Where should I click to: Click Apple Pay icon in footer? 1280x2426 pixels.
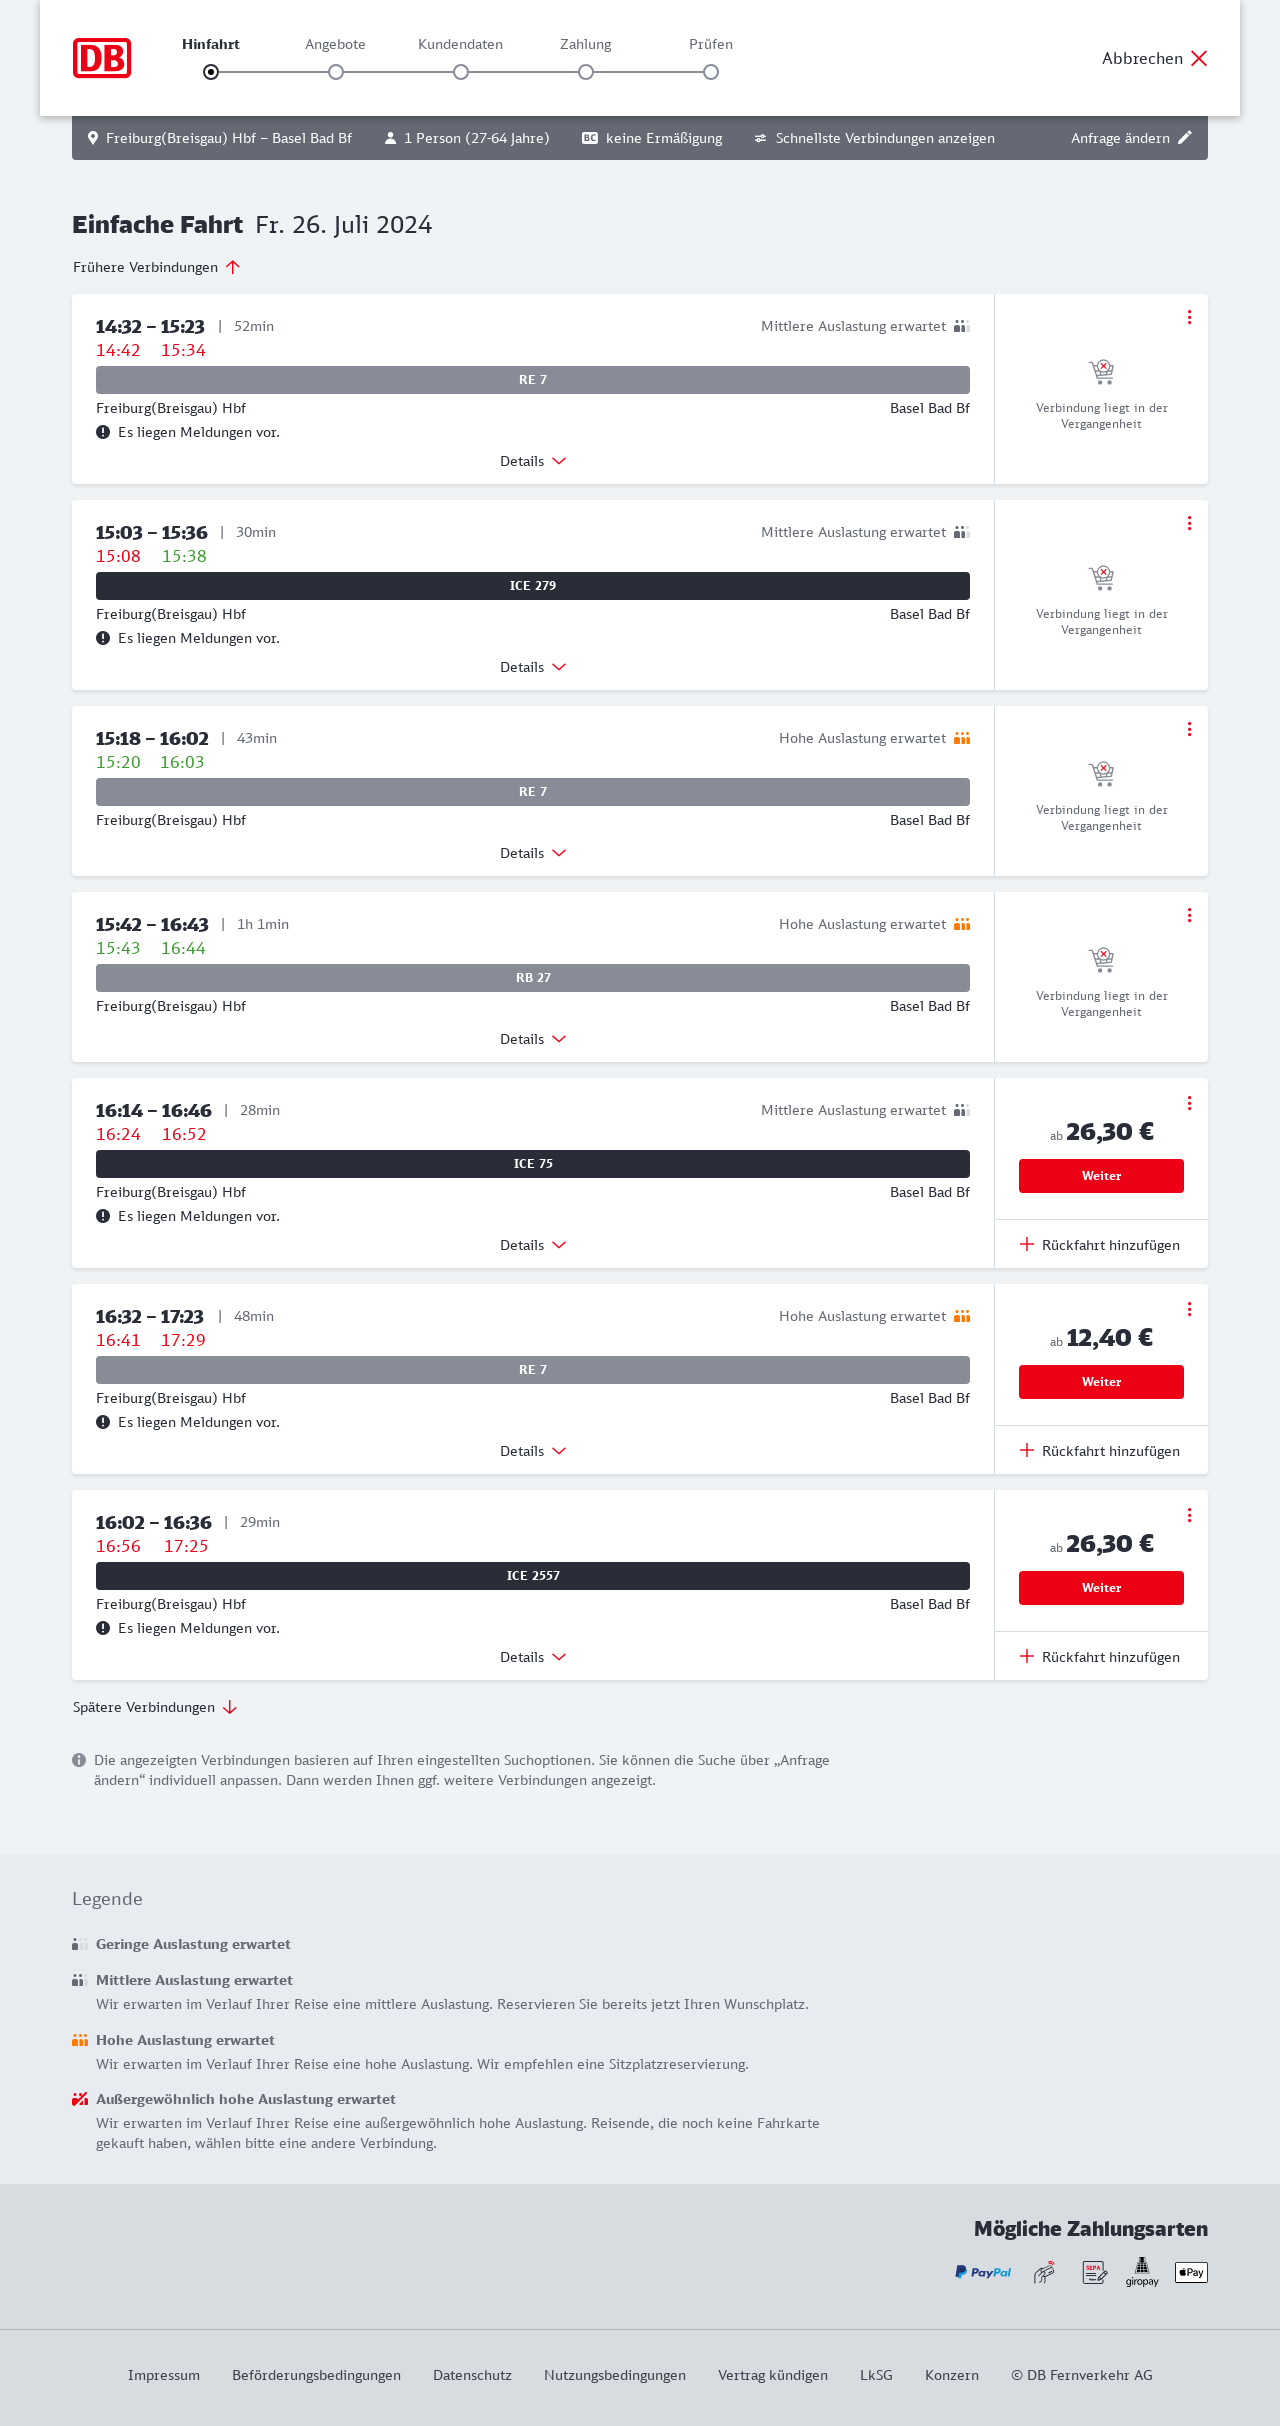1191,2272
